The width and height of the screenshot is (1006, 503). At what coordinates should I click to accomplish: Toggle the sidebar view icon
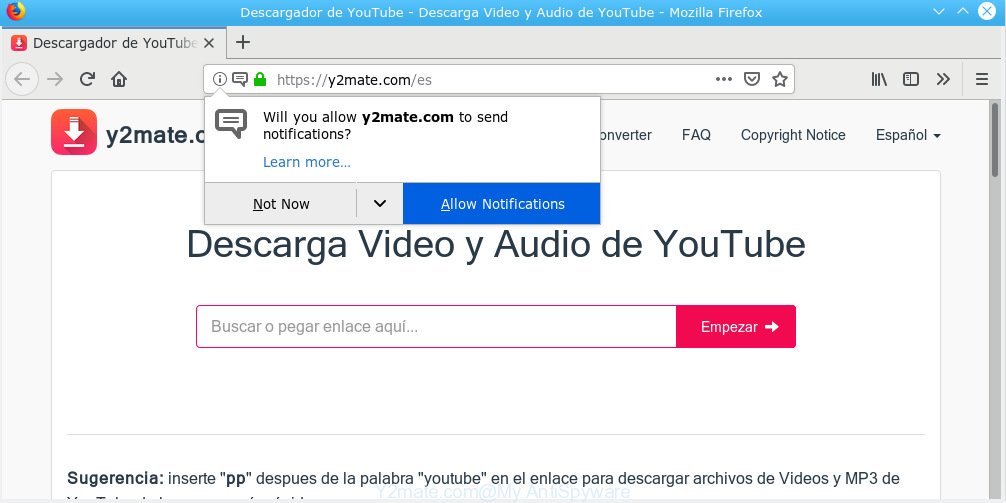pyautogui.click(x=910, y=79)
